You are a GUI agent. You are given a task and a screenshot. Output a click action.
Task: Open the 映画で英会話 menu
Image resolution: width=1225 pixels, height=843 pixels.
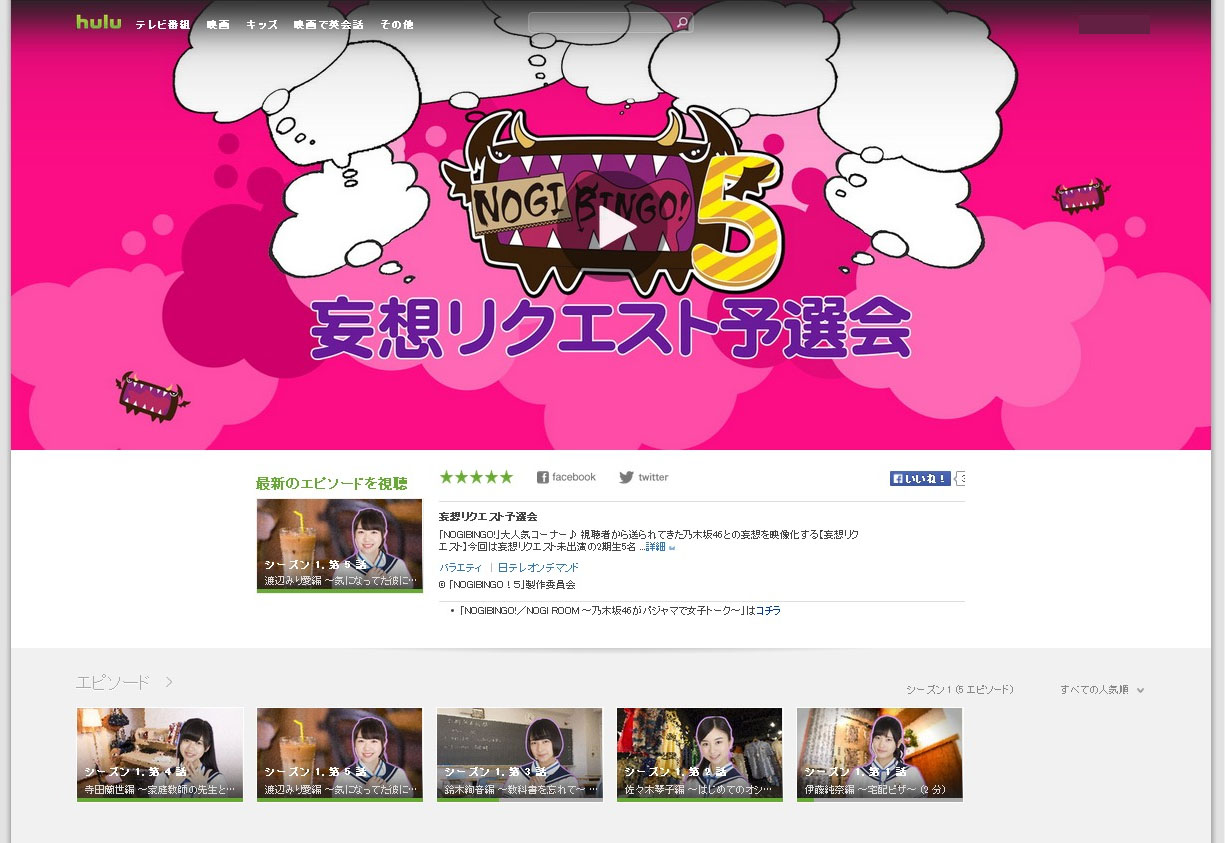(329, 24)
